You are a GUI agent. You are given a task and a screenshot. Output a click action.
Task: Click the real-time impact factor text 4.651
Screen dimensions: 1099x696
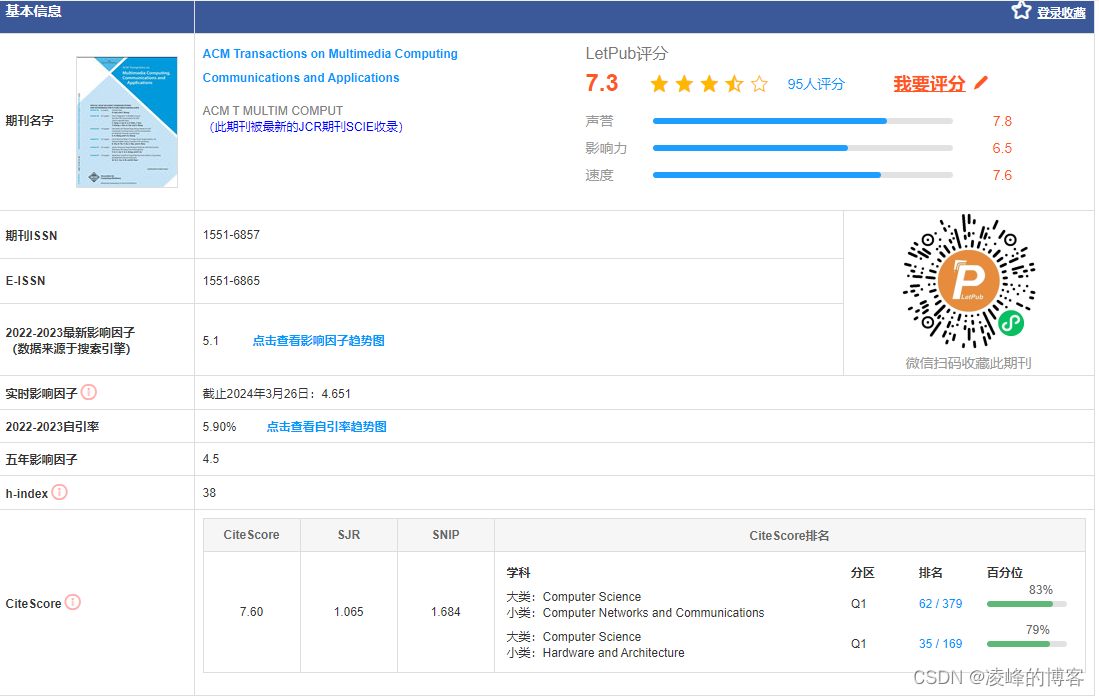pyautogui.click(x=336, y=394)
